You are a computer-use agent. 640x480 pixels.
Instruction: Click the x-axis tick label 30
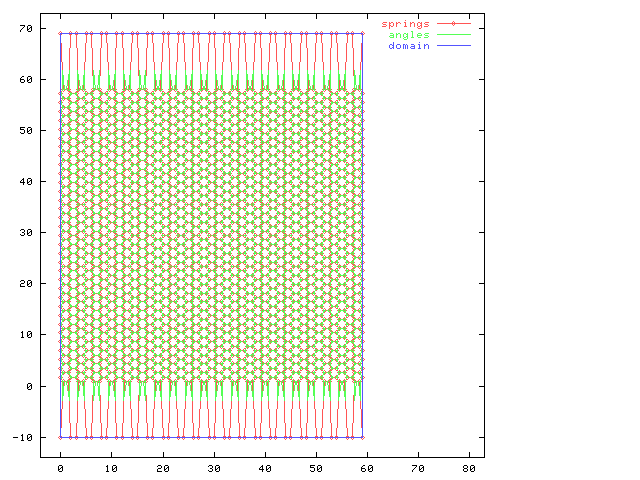tap(214, 467)
